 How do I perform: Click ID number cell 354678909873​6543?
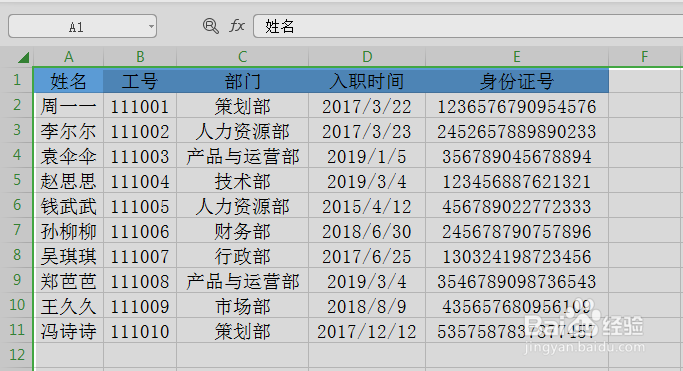(517, 281)
